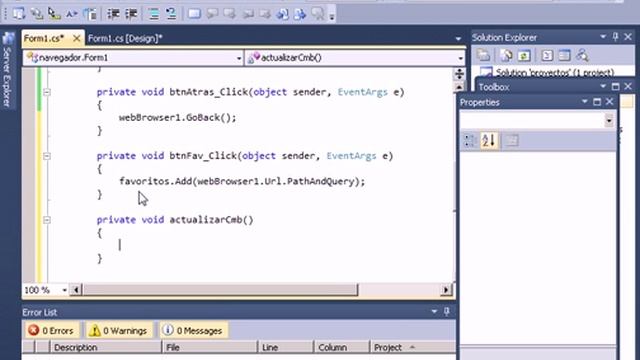Click editor vertical scrollbar up arrow
Screen dimensions: 640x360
[x=459, y=87]
